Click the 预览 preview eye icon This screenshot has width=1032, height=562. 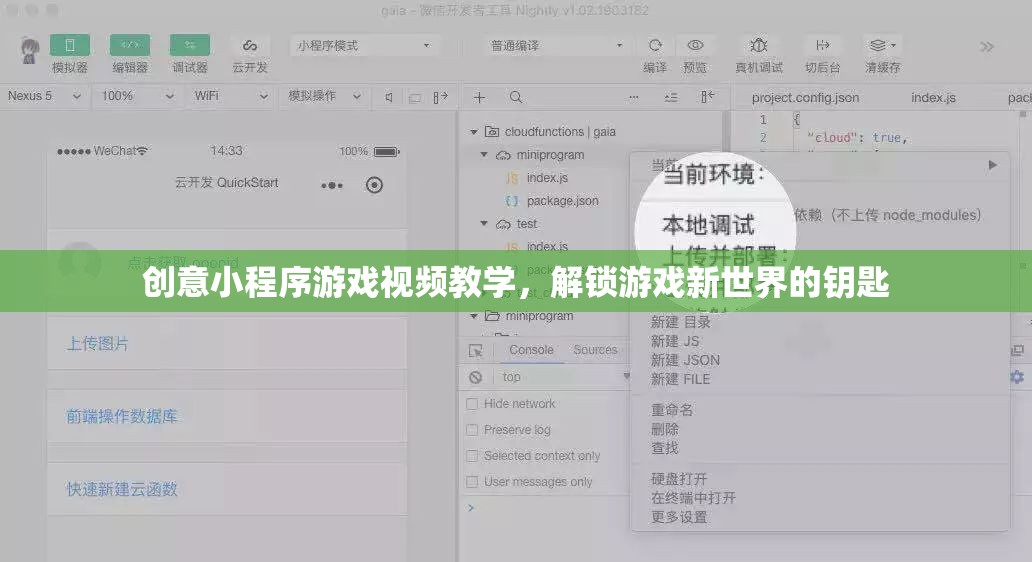click(x=695, y=45)
